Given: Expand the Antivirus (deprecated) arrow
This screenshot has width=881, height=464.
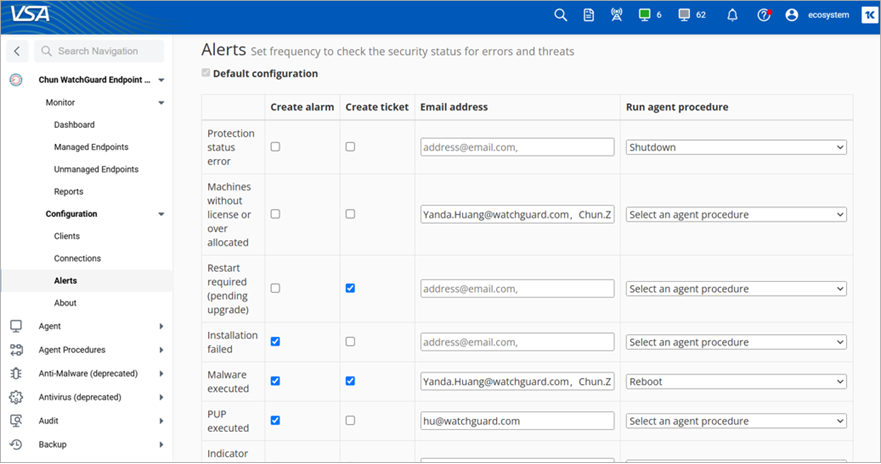Looking at the screenshot, I should pyautogui.click(x=161, y=397).
